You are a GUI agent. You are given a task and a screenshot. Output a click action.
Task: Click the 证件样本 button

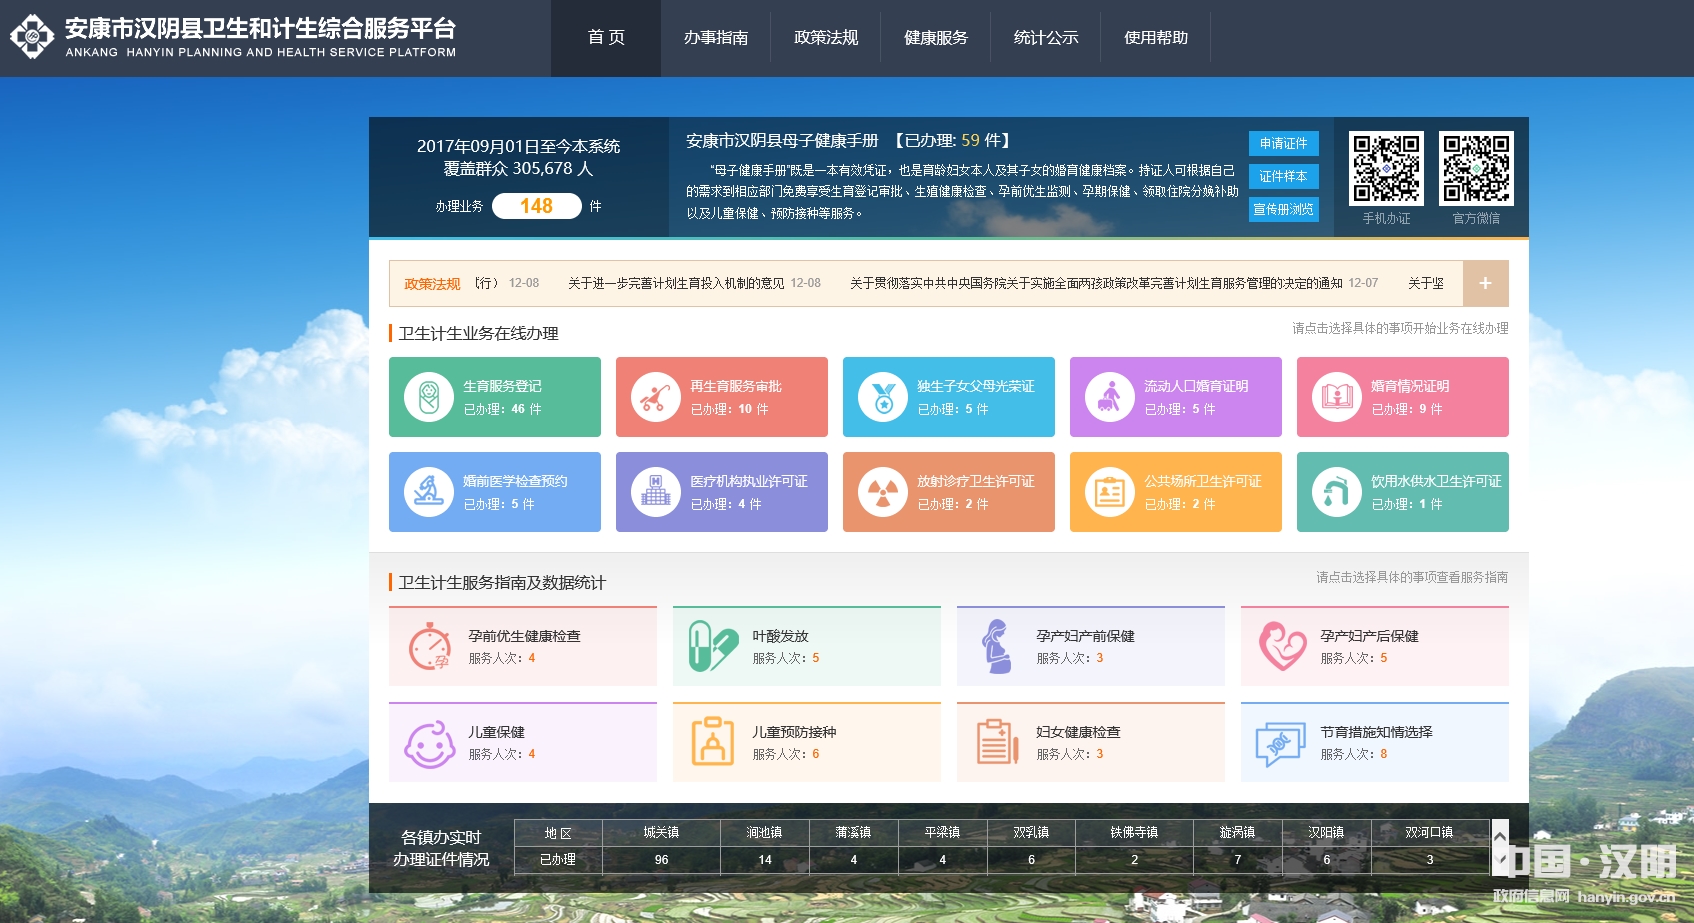[x=1284, y=176]
